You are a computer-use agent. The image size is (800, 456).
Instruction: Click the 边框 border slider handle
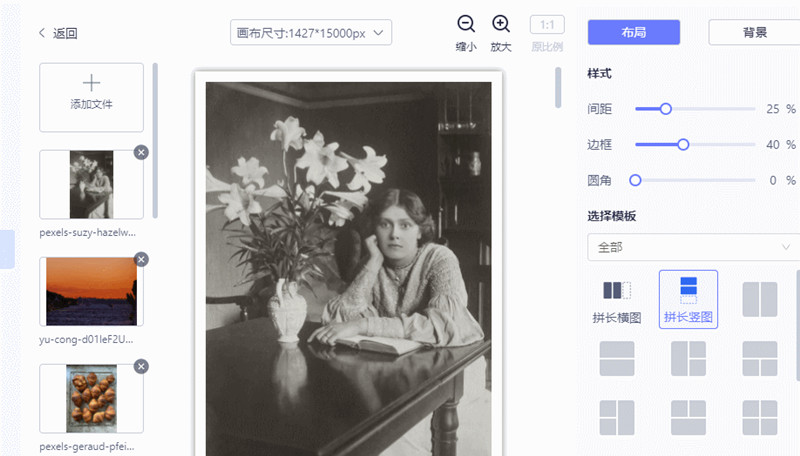[683, 144]
